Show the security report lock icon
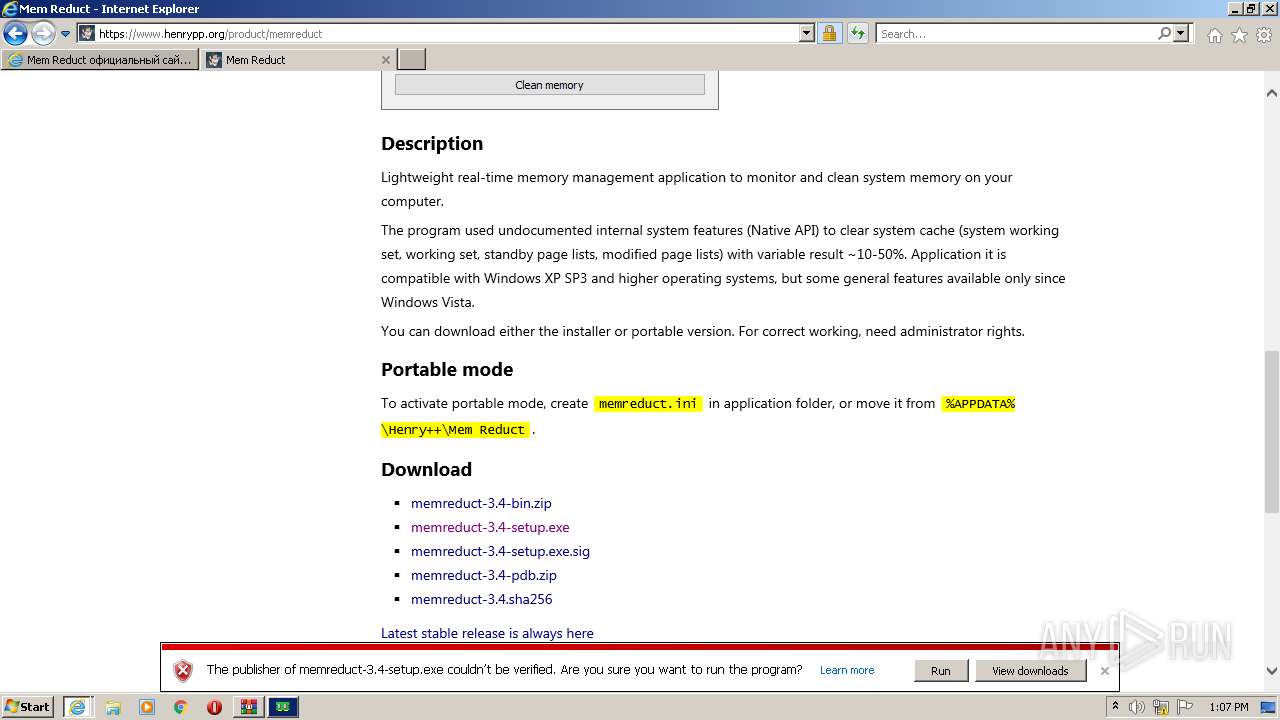The width and height of the screenshot is (1280, 720). pos(829,33)
